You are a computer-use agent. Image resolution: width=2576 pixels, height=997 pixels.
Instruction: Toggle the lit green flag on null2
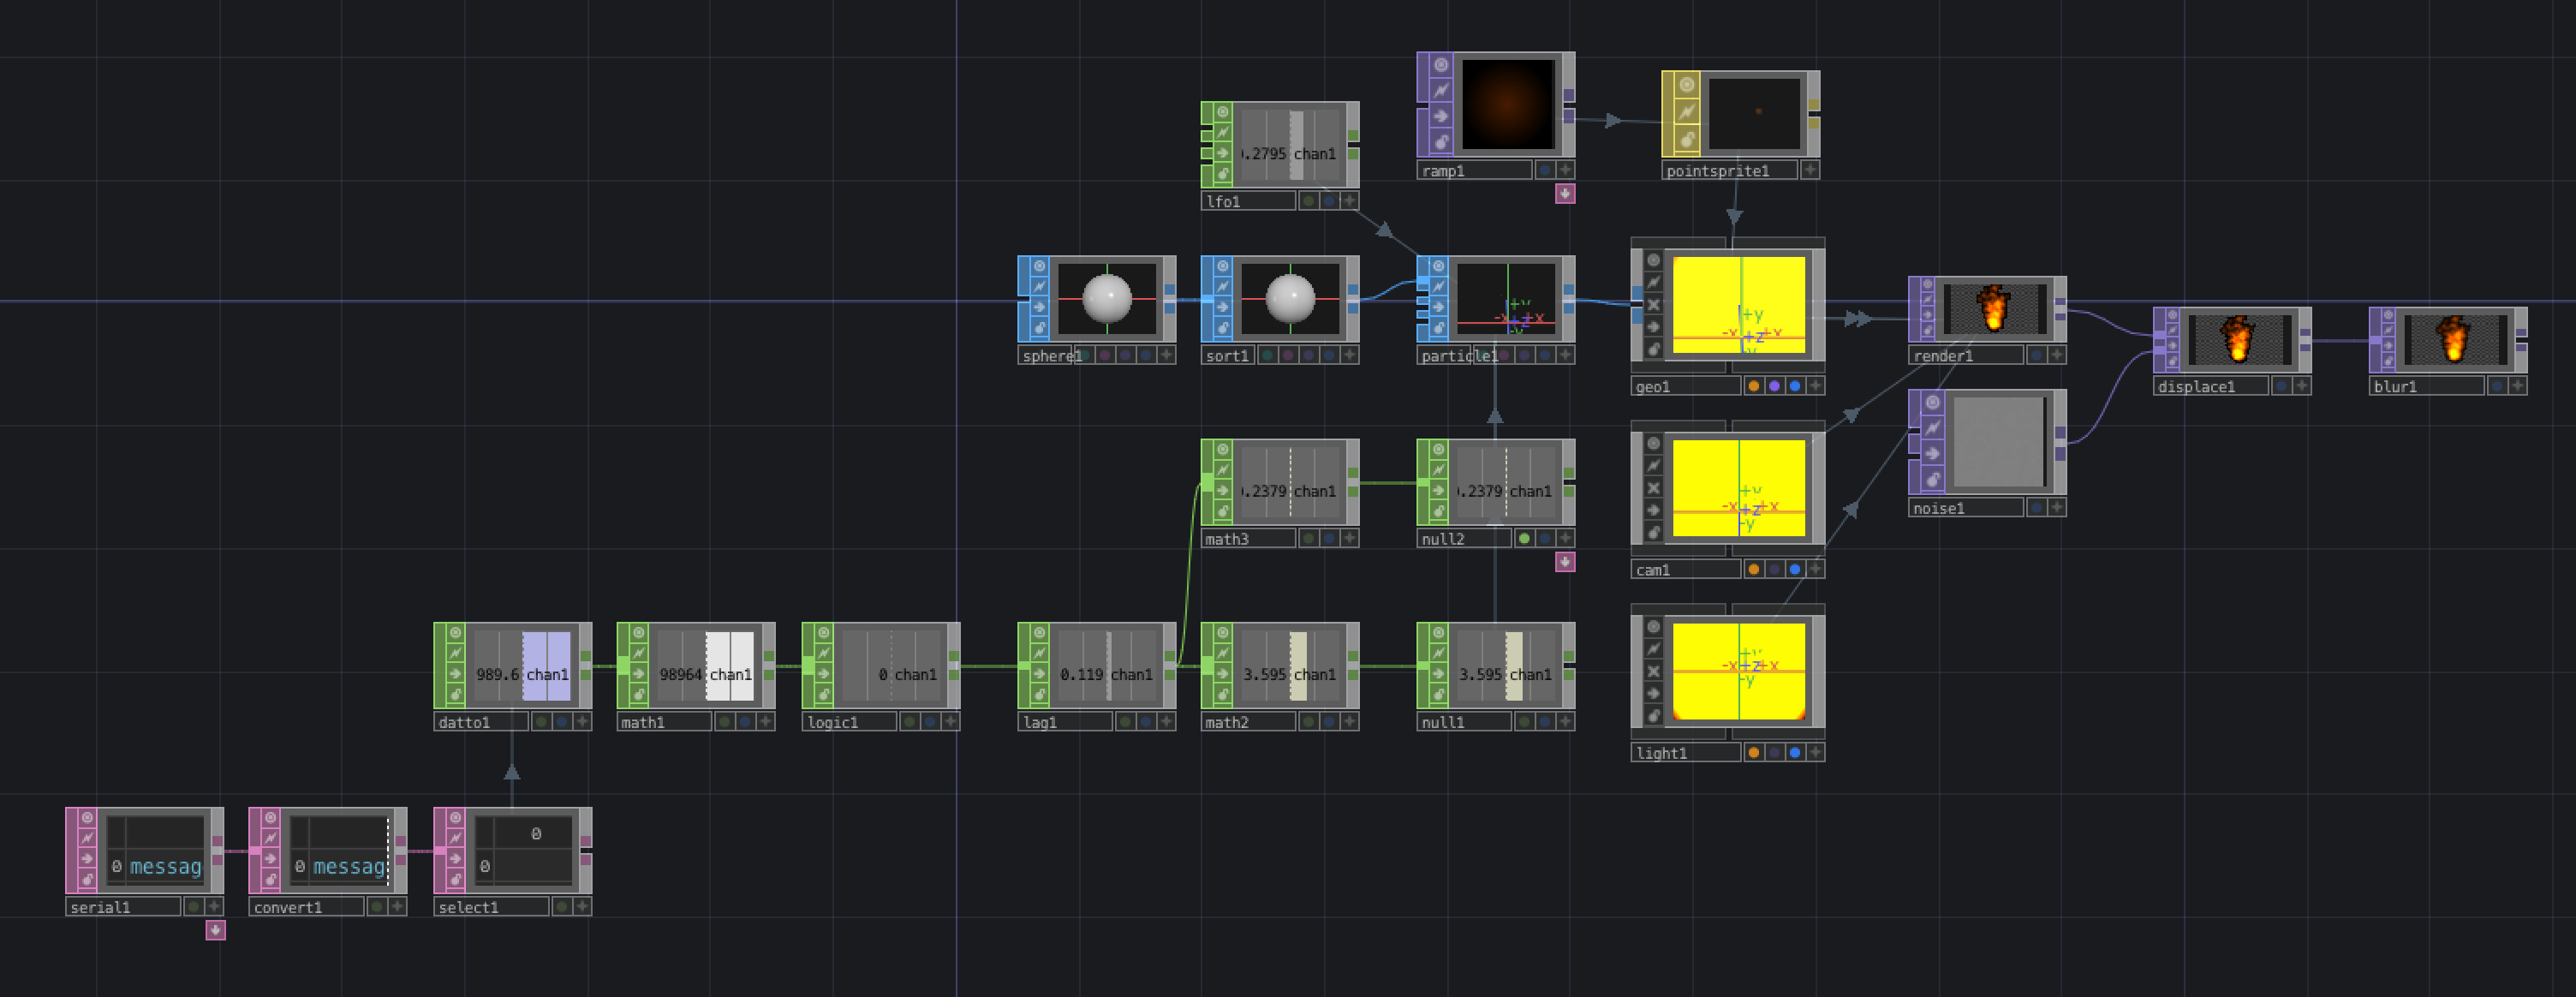tap(1524, 539)
